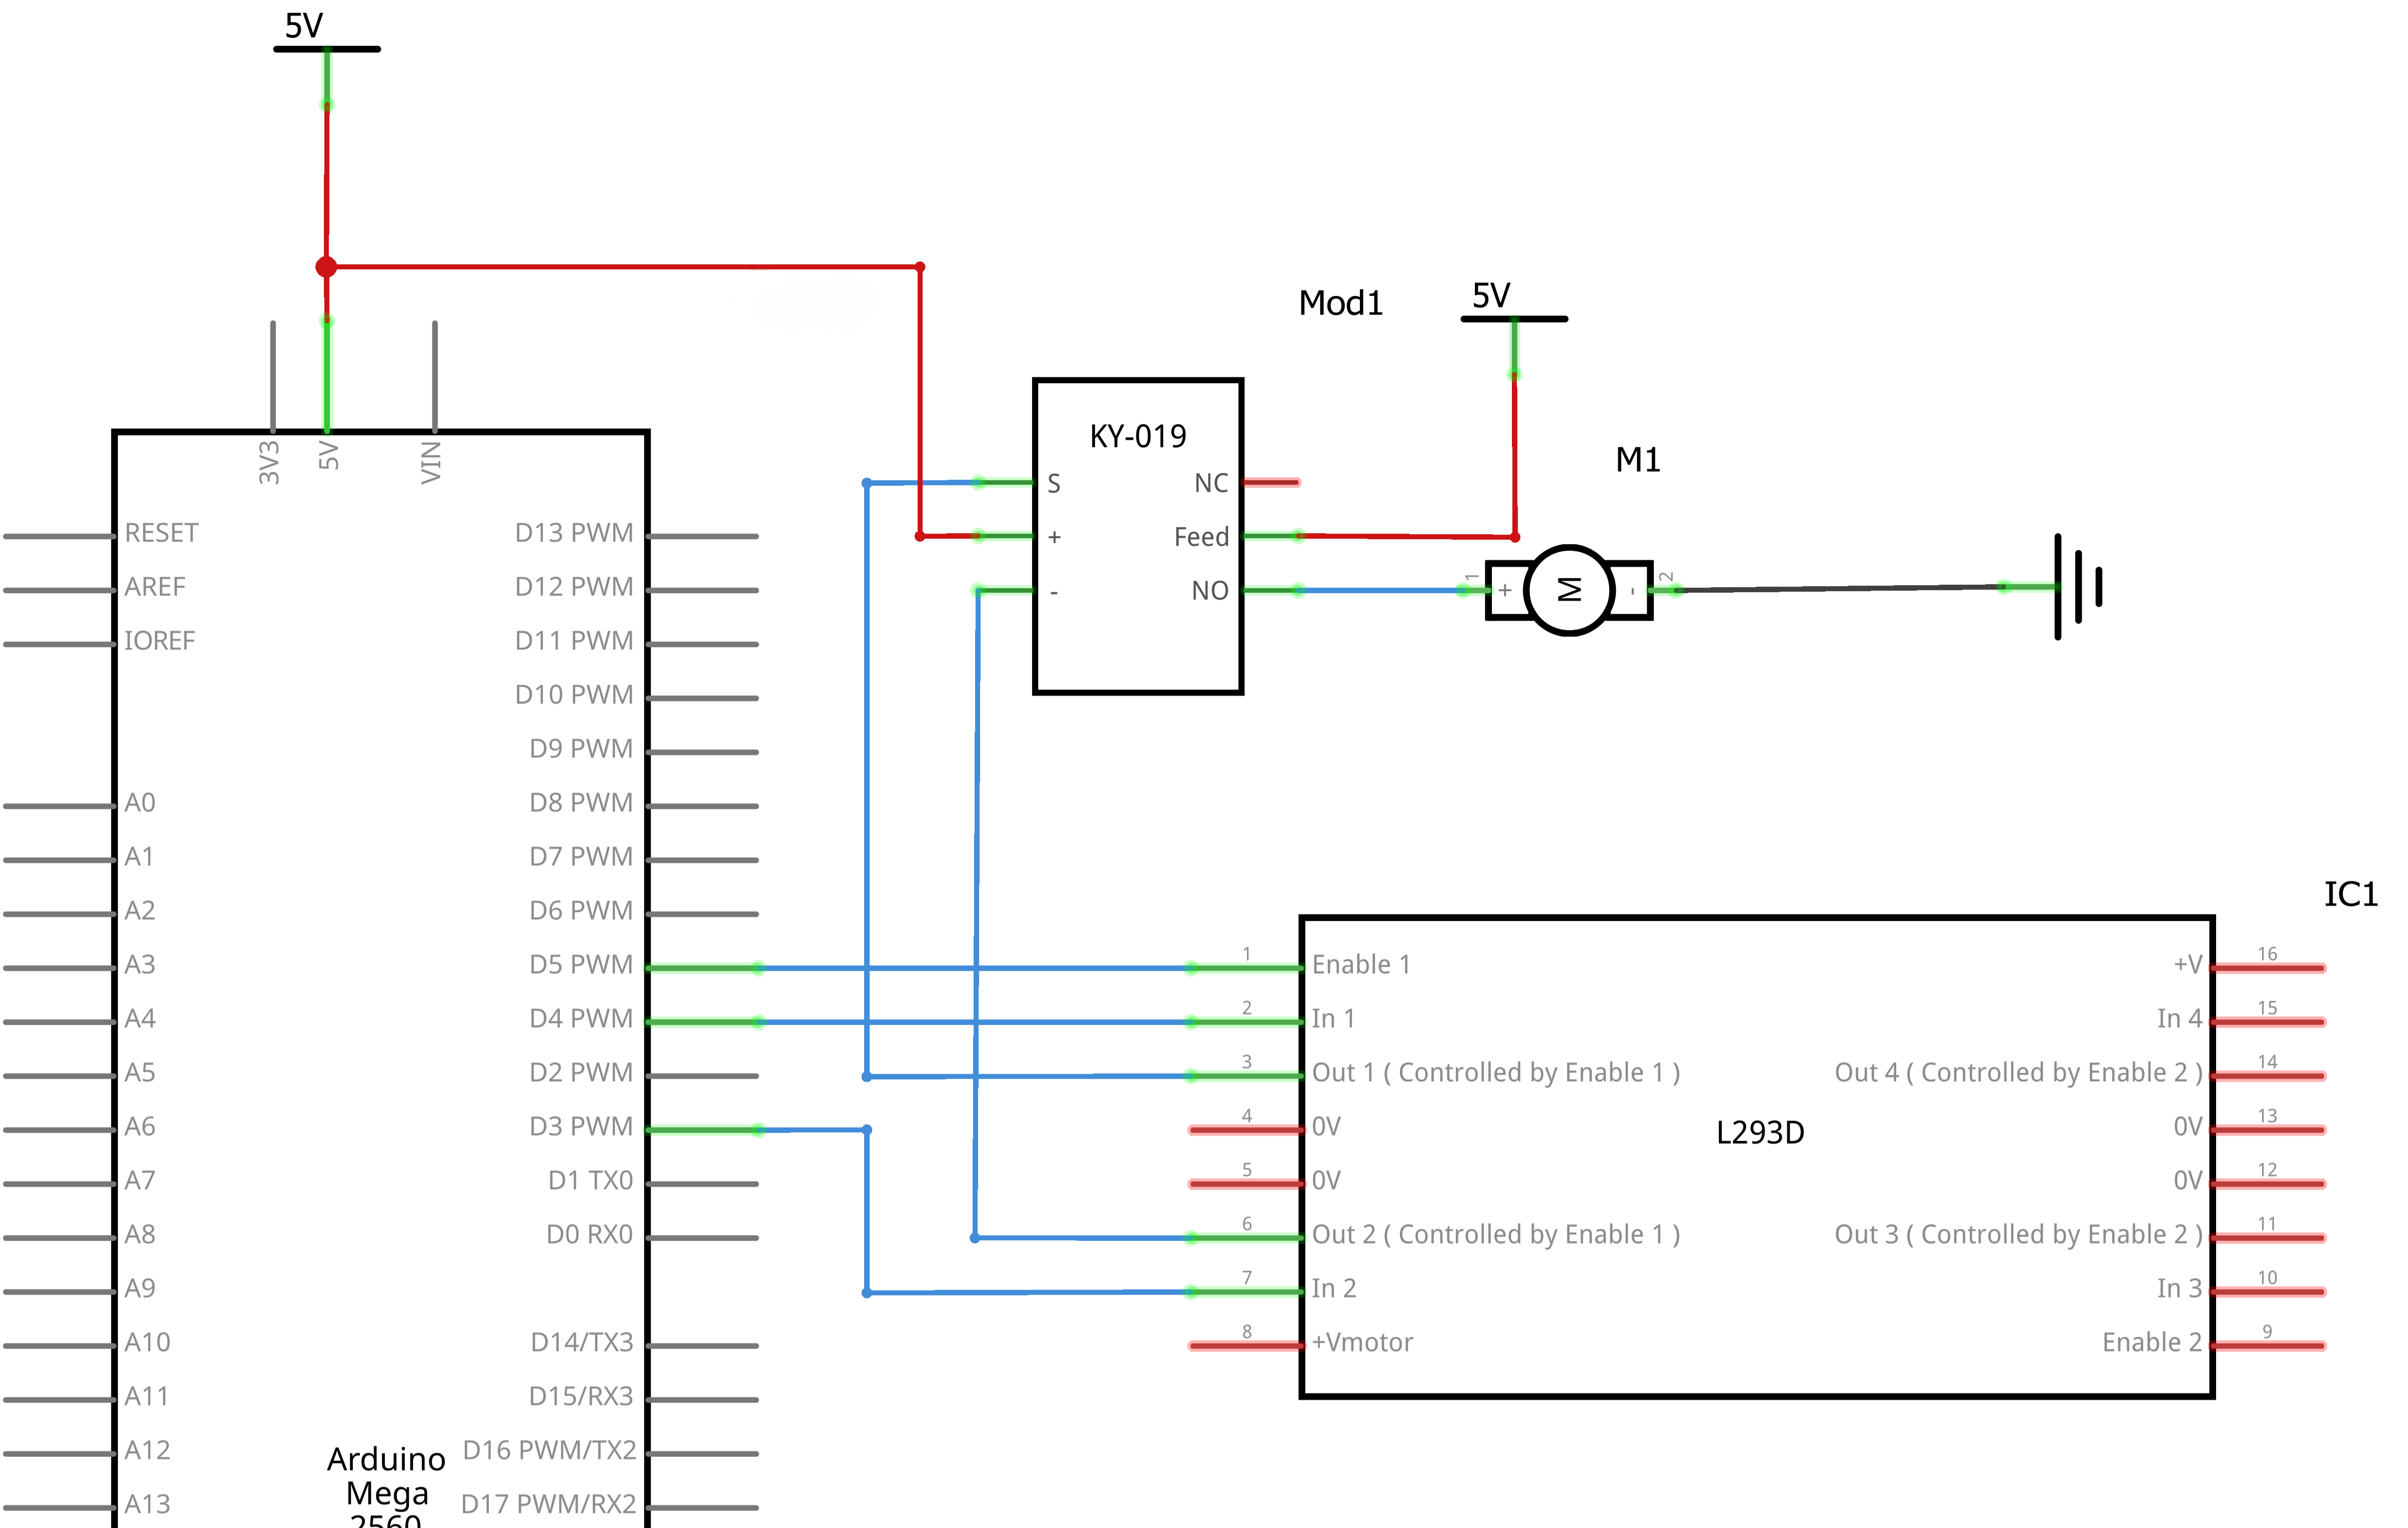Click 'Out 3 ( Controlled by Enable 2 )'
The width and height of the screenshot is (2408, 1528).
[2019, 1235]
